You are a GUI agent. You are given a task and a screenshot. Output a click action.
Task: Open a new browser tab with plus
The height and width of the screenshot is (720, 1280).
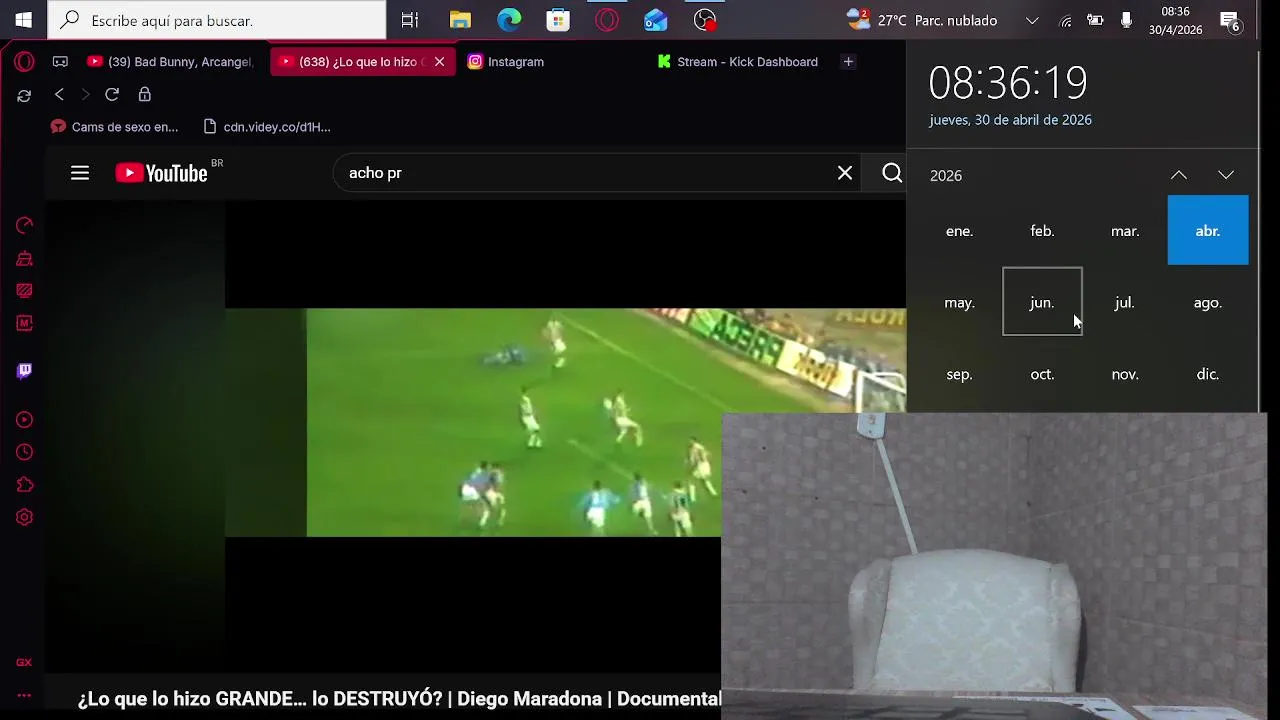(848, 62)
